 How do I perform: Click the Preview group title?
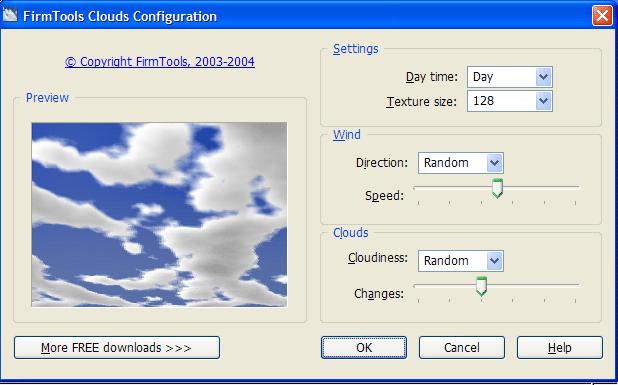(47, 98)
